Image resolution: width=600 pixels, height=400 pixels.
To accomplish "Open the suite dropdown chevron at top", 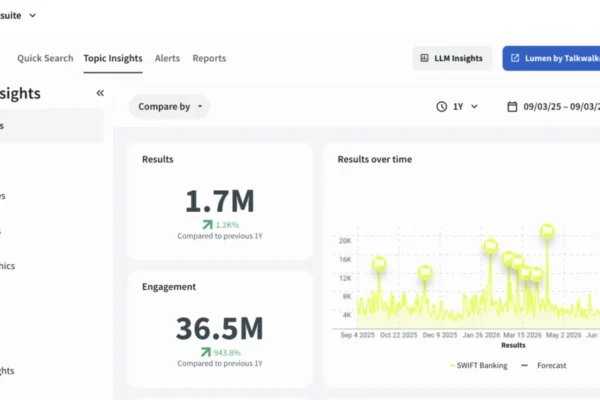I will click(33, 16).
